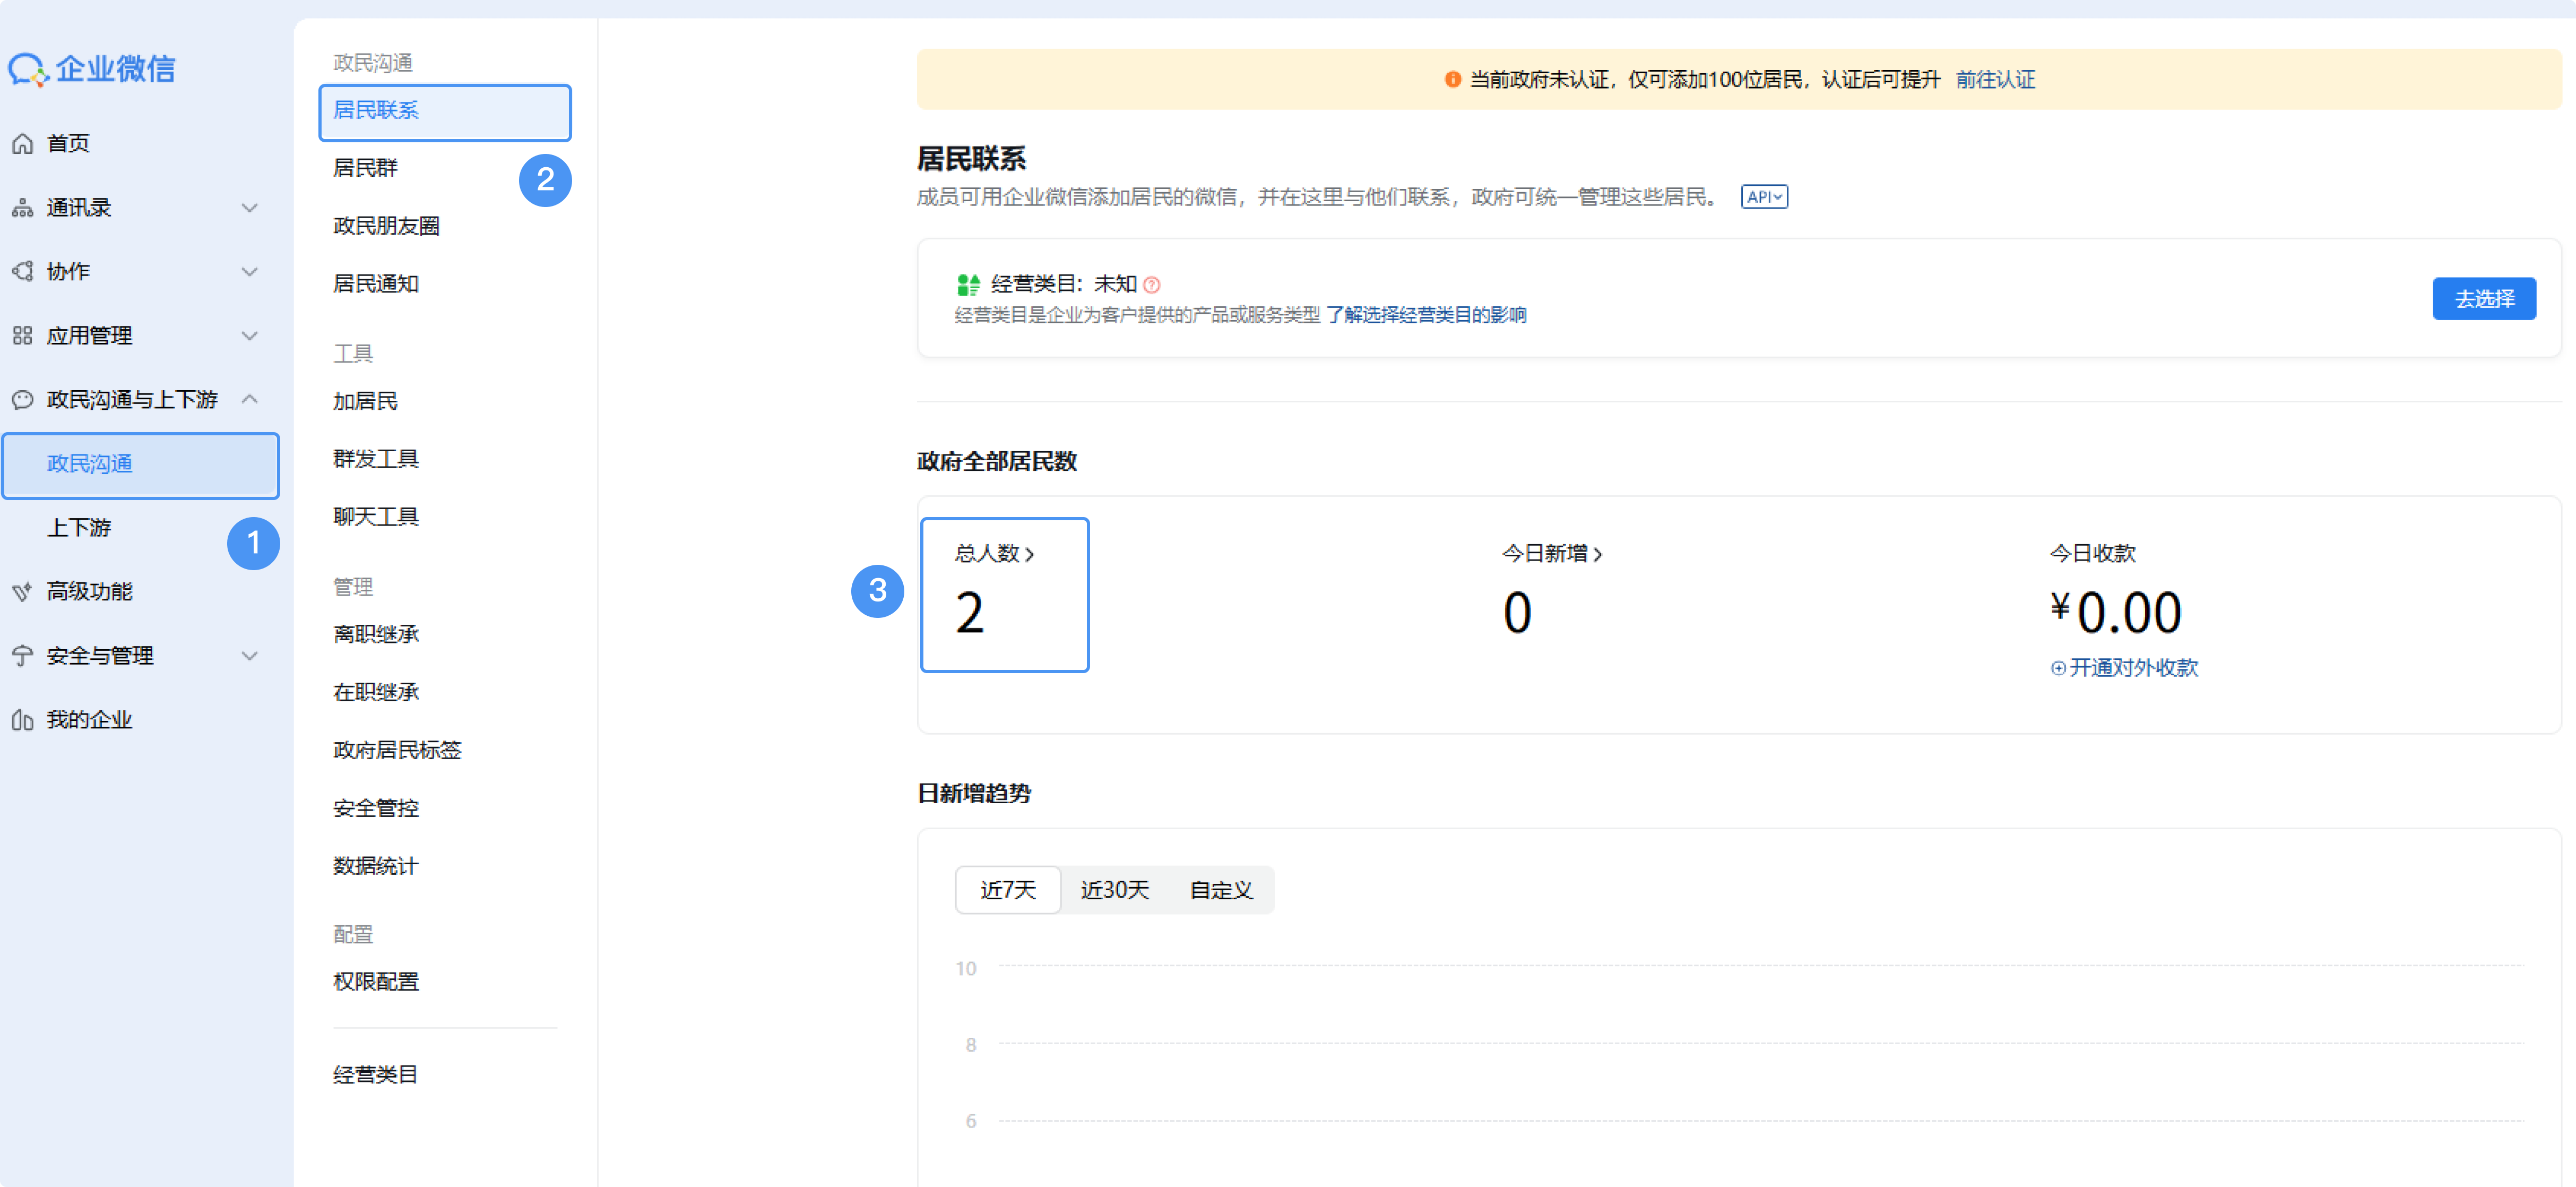2576x1187 pixels.
Task: Open the 聊天工具 page
Action: (x=376, y=517)
